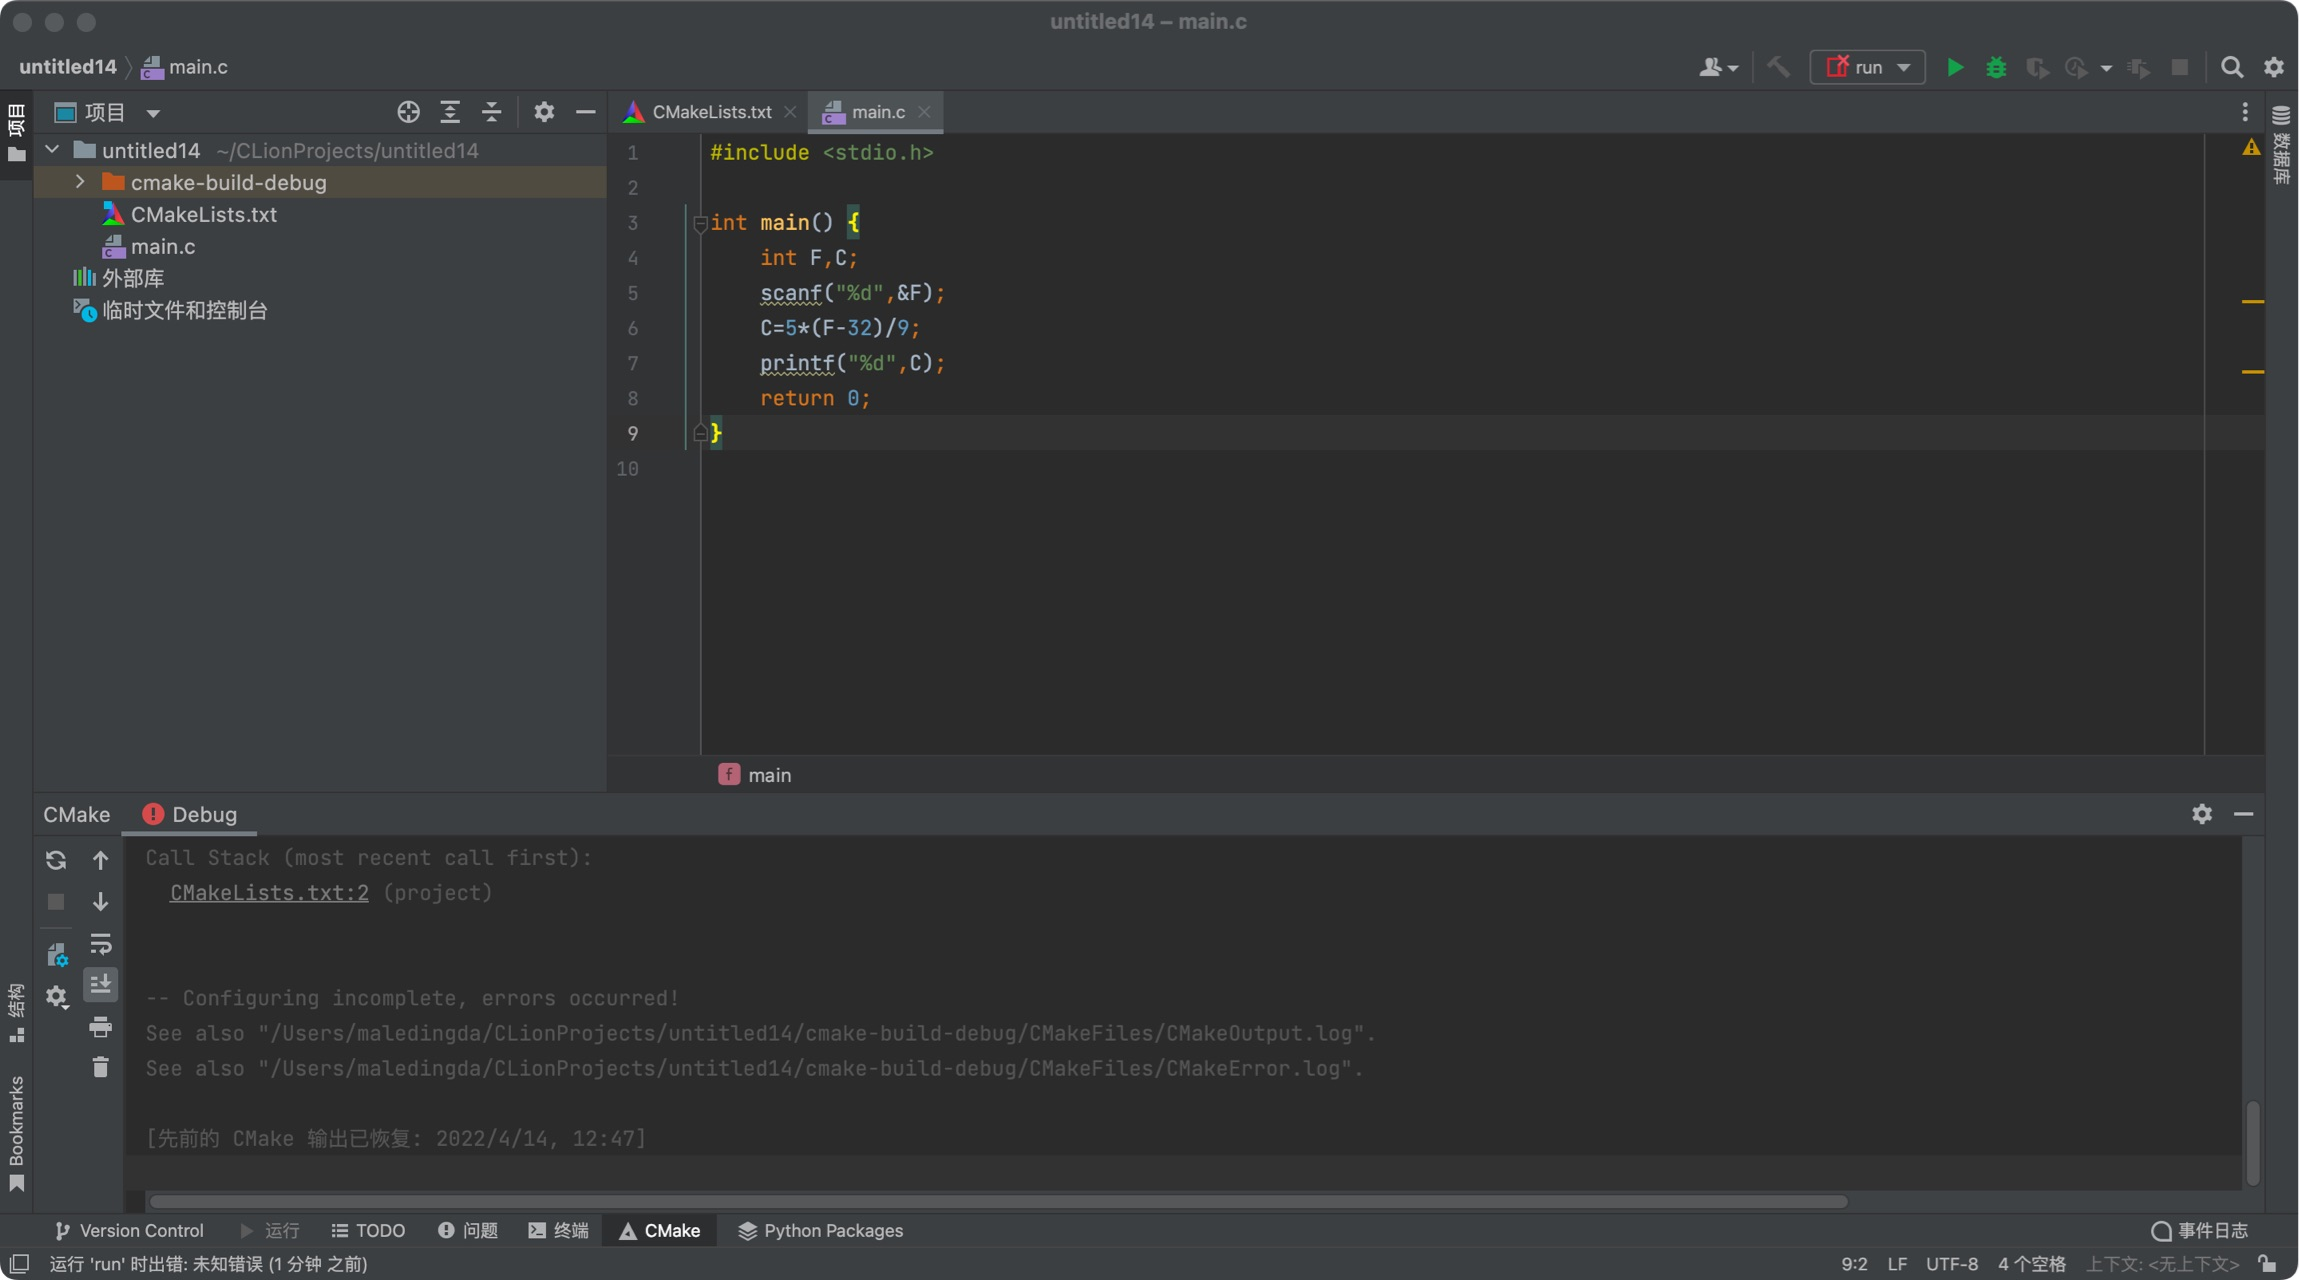Click the print icon in CMake panel

click(100, 1027)
